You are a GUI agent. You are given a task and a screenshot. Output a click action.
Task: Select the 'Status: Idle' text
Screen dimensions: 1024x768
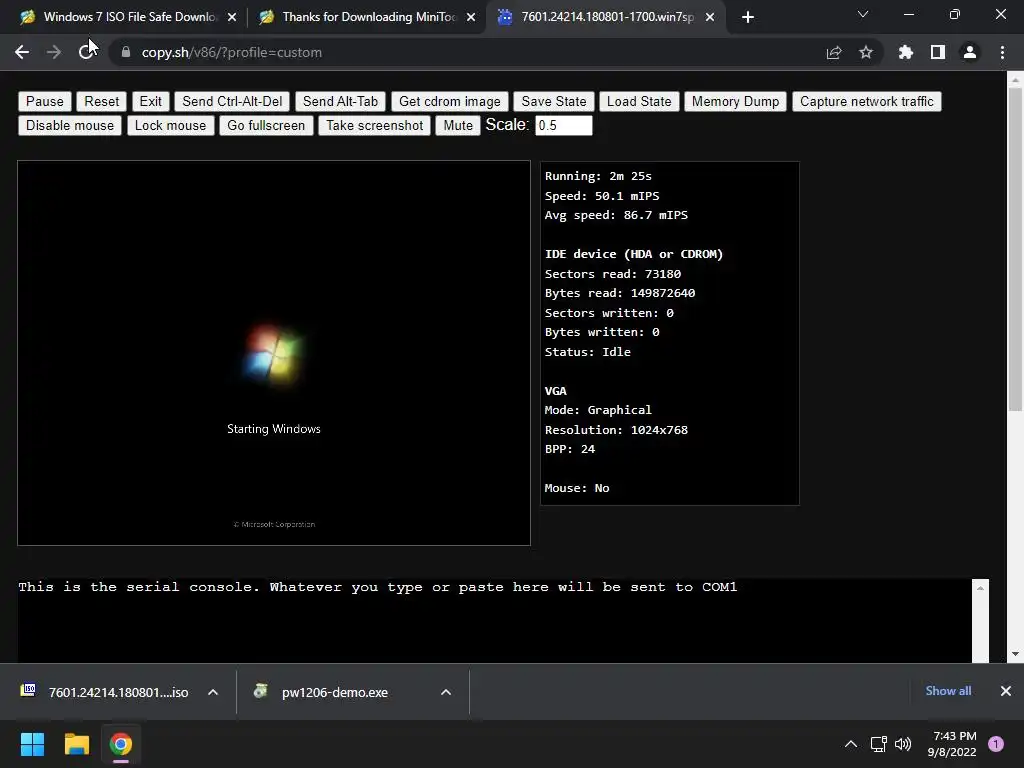click(x=588, y=352)
